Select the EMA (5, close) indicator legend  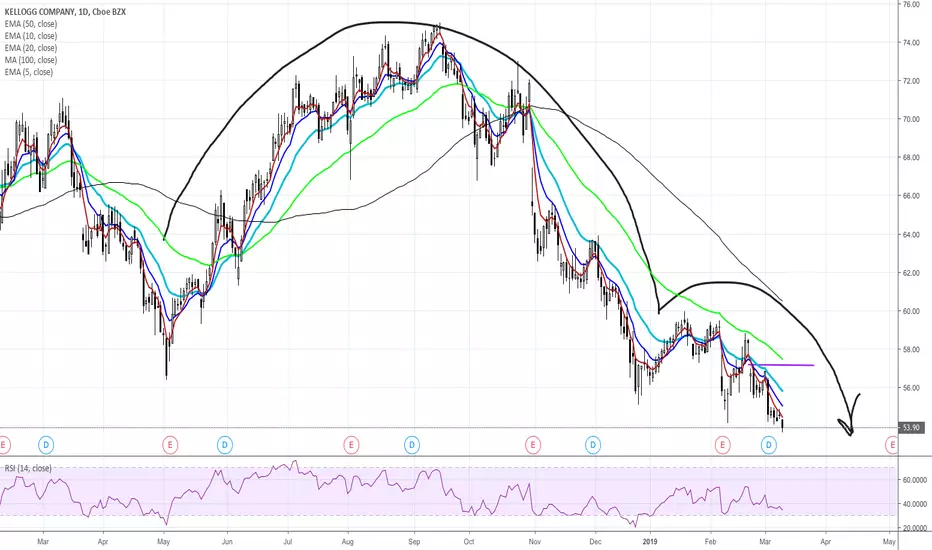pyautogui.click(x=29, y=72)
